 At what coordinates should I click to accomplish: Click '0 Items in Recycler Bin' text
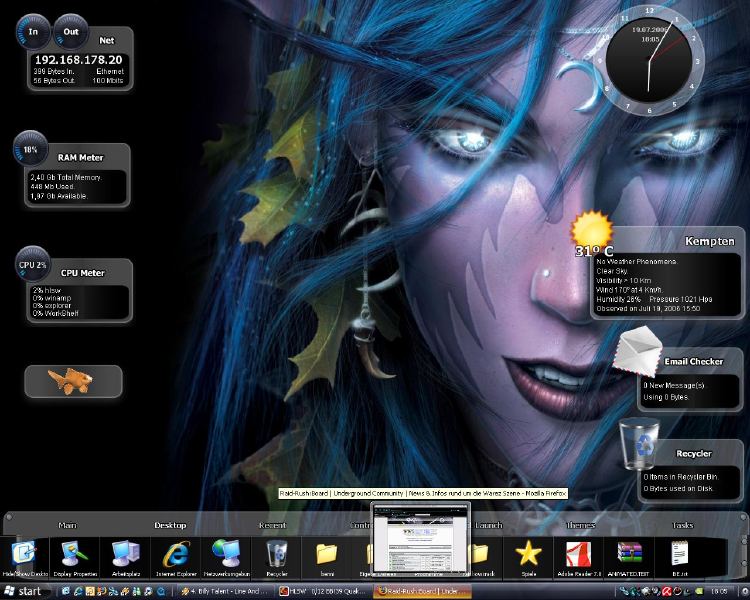click(681, 477)
